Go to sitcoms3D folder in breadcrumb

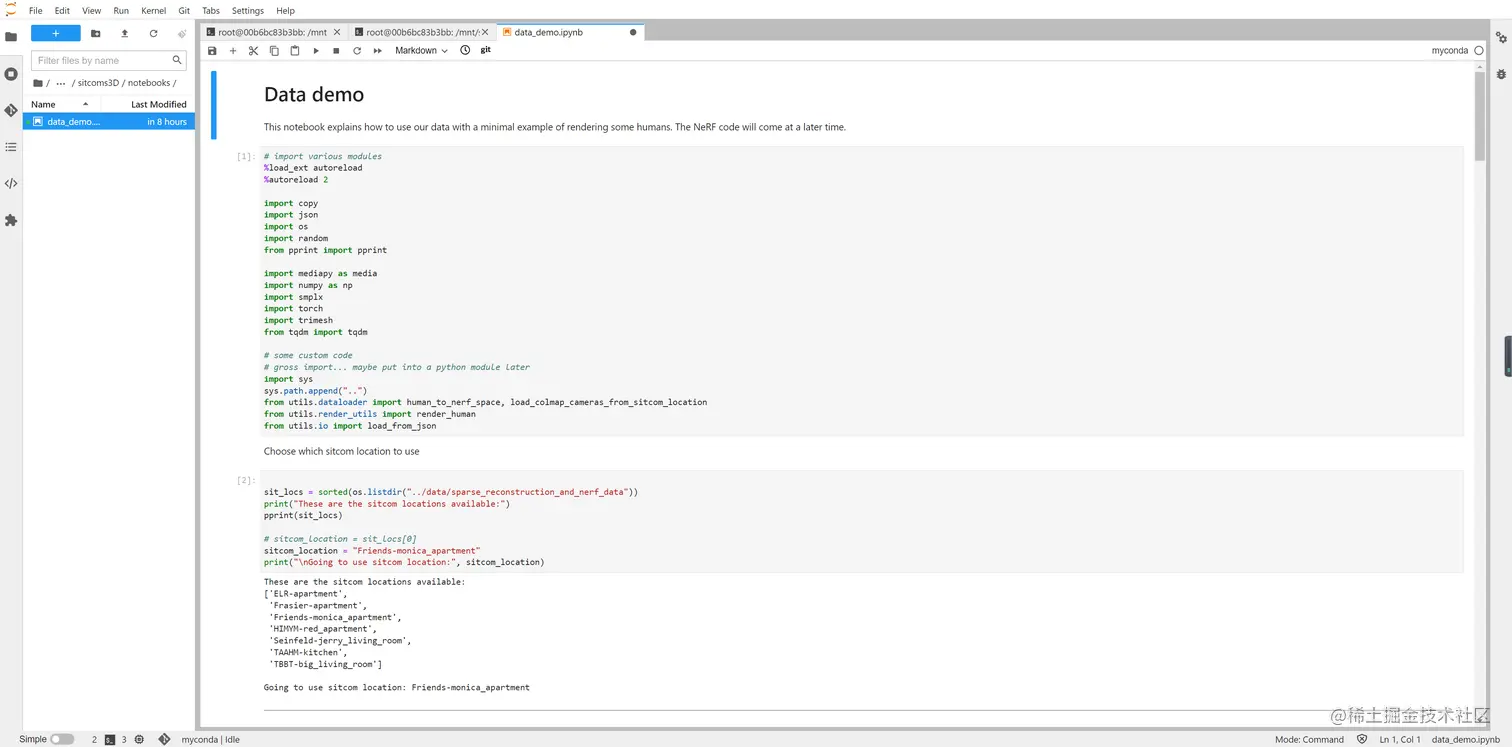pos(98,83)
